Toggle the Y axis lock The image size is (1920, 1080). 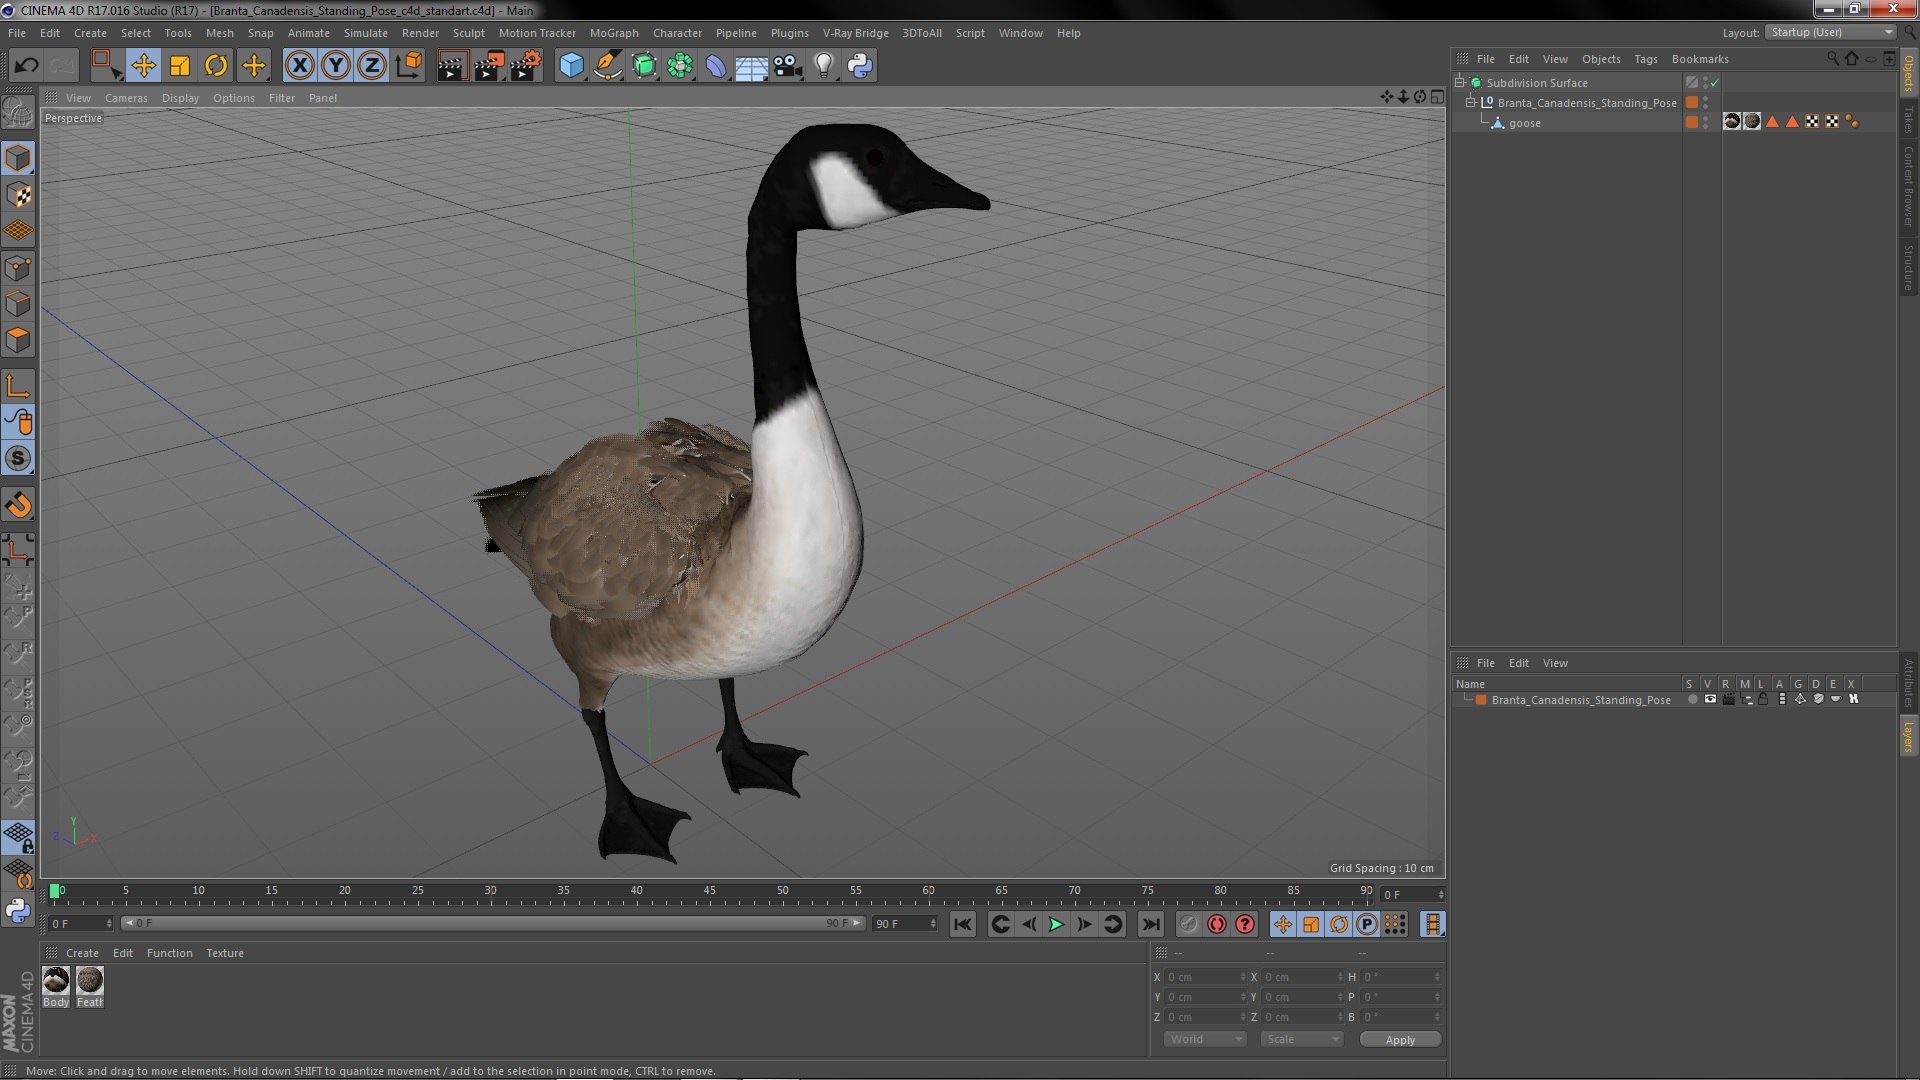click(x=336, y=66)
